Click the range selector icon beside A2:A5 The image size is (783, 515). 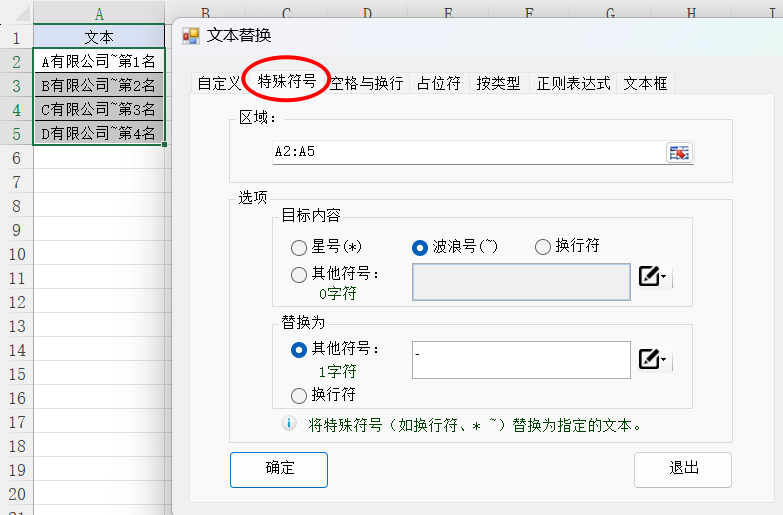tap(679, 153)
